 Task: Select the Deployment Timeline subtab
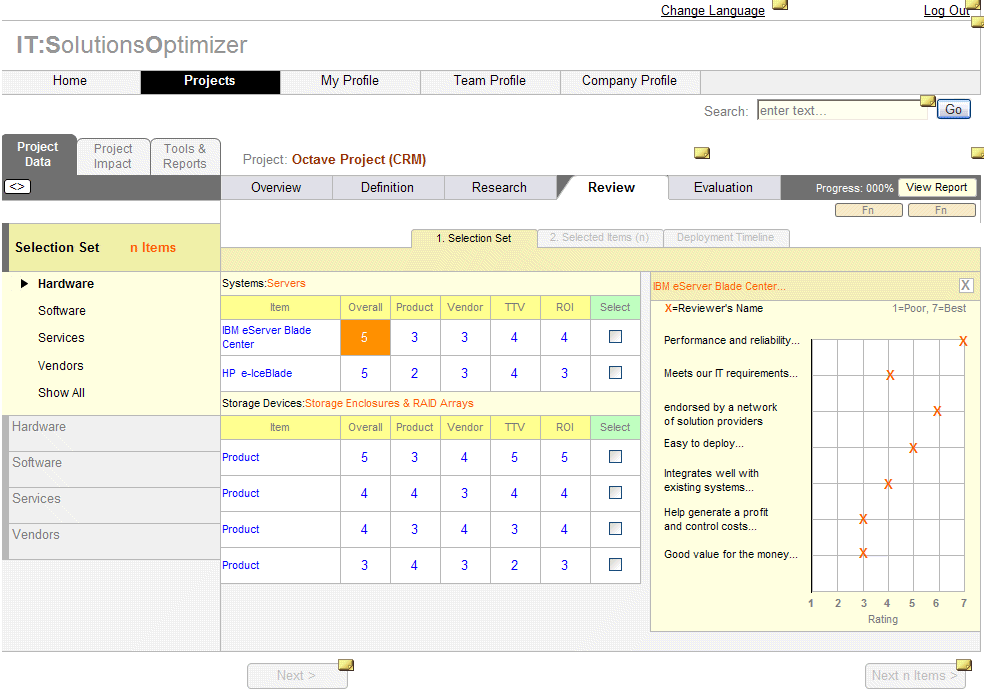(x=725, y=238)
